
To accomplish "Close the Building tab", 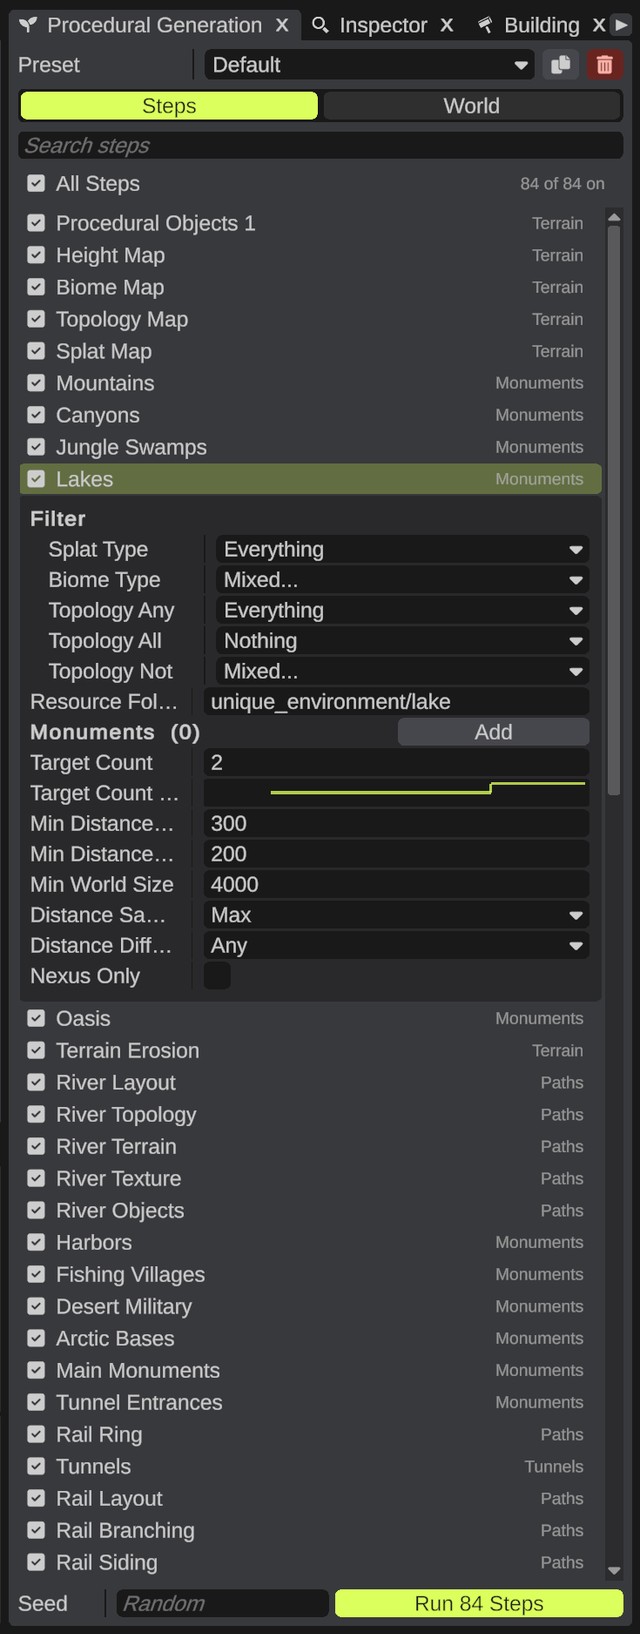I will (599, 25).
